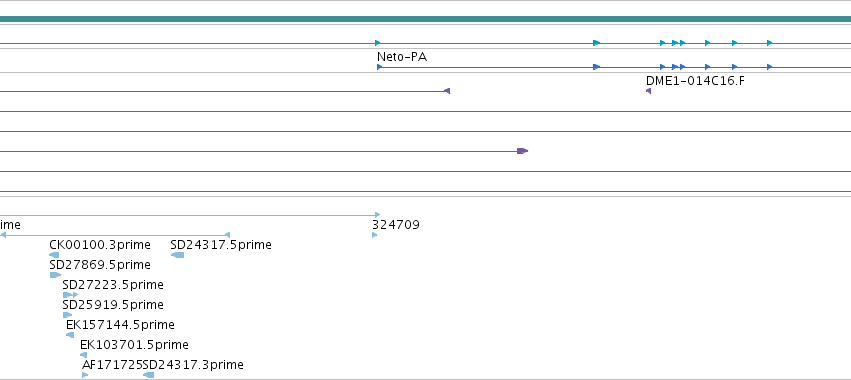The width and height of the screenshot is (851, 380).
Task: Select the feature glyph under EK157144.5prime
Action: [x=70, y=335]
